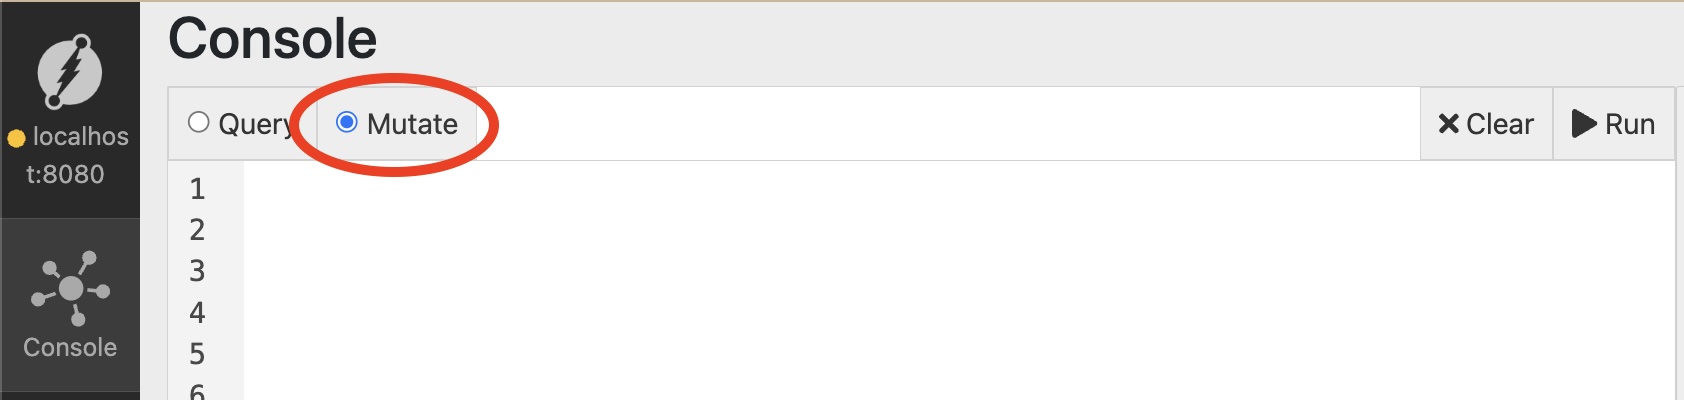Screen dimensions: 1684x400
Task: Click the yellow connection status dot
Action: [16, 138]
